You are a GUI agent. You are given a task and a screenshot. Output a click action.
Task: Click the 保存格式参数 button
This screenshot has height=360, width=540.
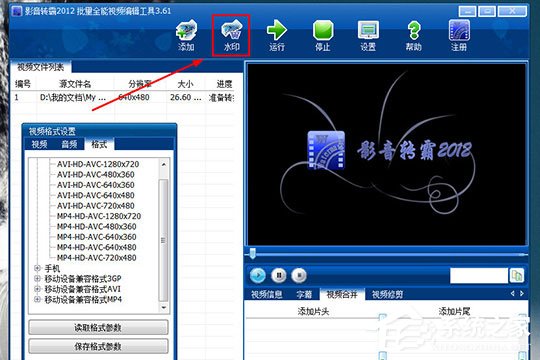click(98, 346)
